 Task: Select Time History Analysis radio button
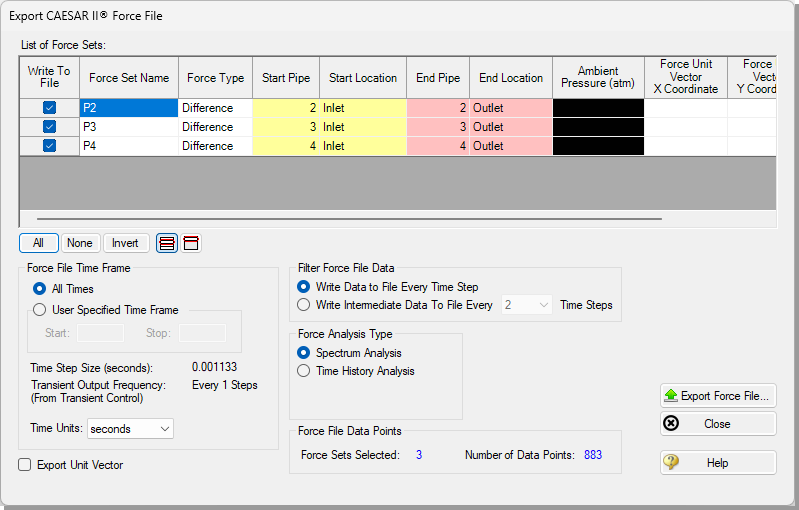click(303, 371)
